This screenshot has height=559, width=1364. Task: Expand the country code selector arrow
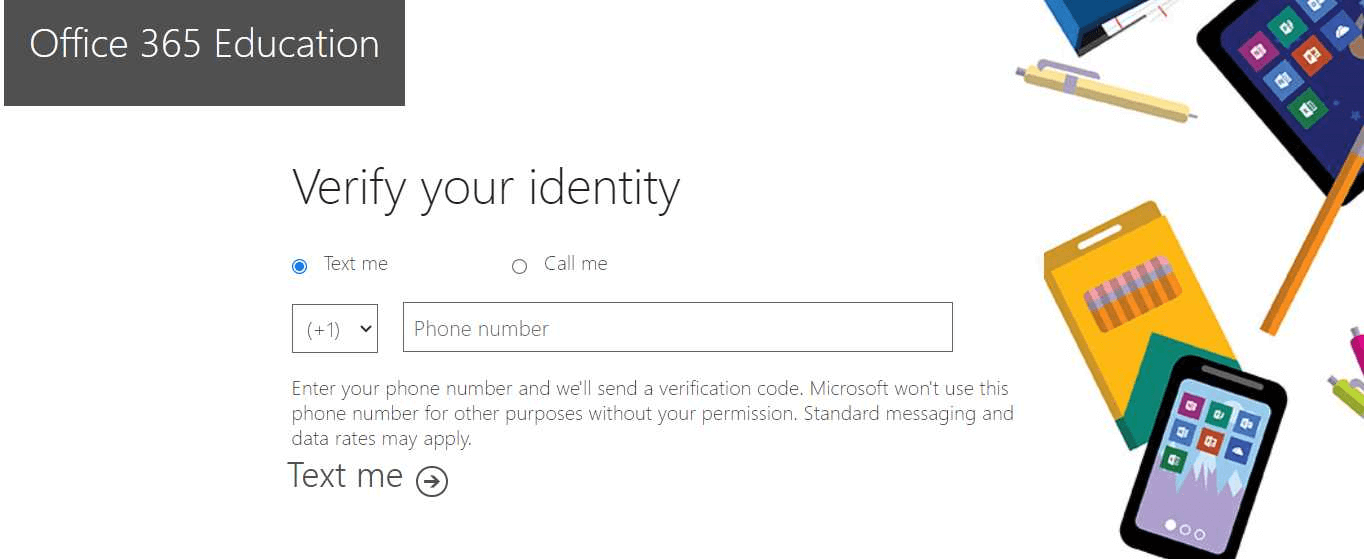[365, 328]
